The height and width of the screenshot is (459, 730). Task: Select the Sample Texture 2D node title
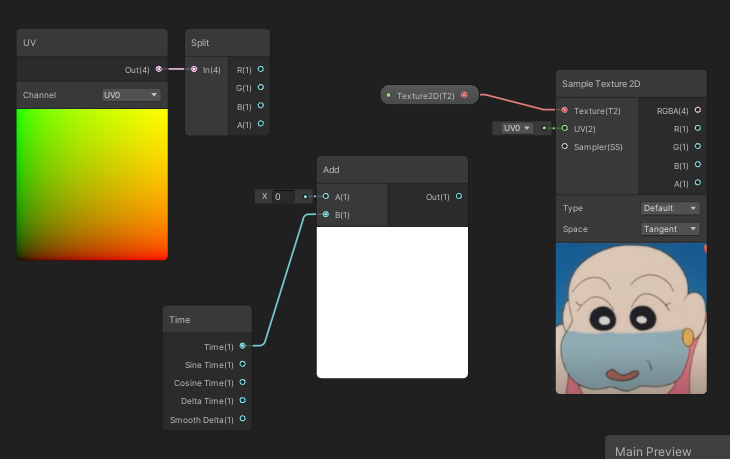click(631, 84)
